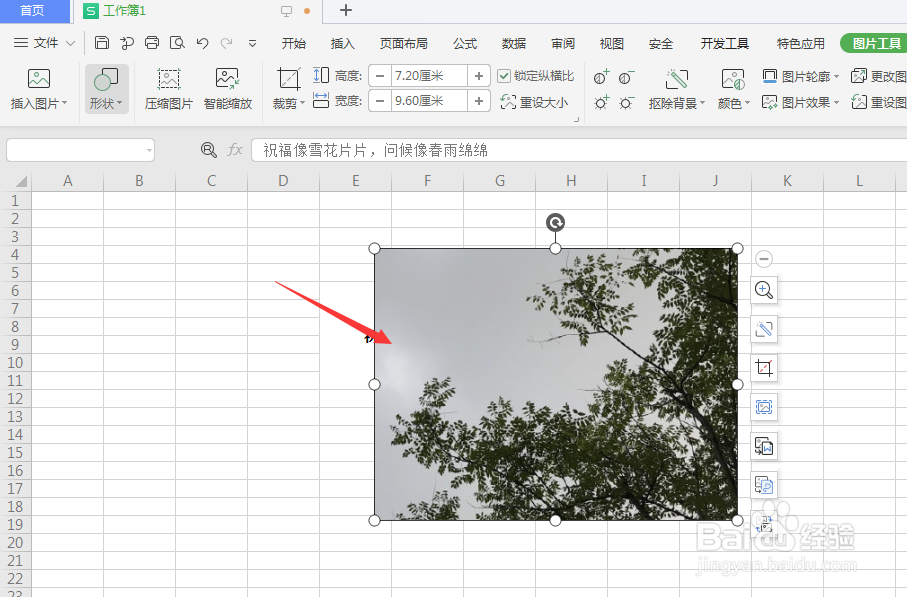Click the width field 9.60厘米
Viewport: 907px width, 597px height.
click(429, 101)
